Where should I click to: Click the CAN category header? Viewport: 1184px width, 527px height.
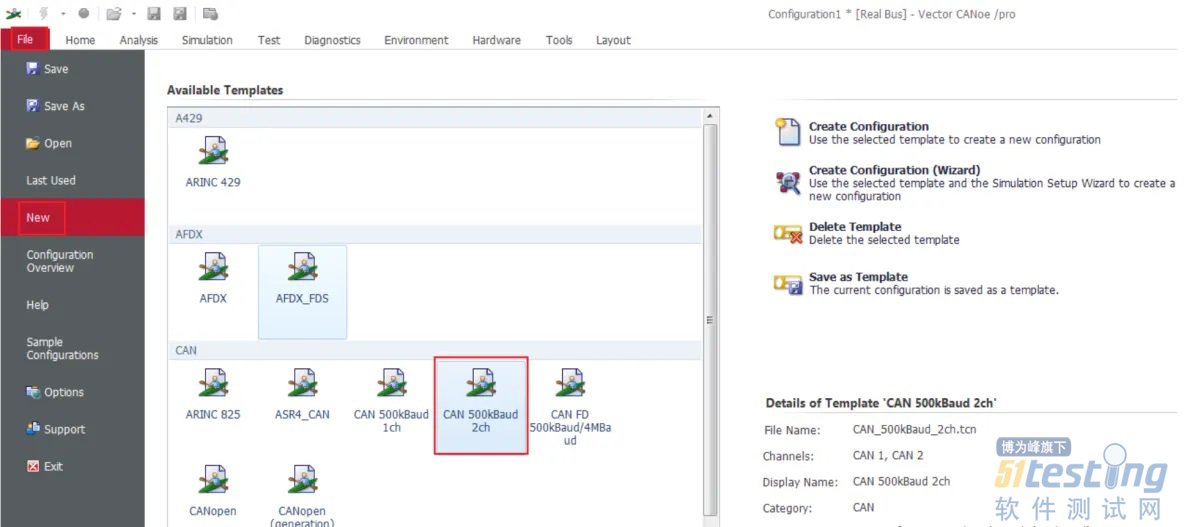(434, 350)
